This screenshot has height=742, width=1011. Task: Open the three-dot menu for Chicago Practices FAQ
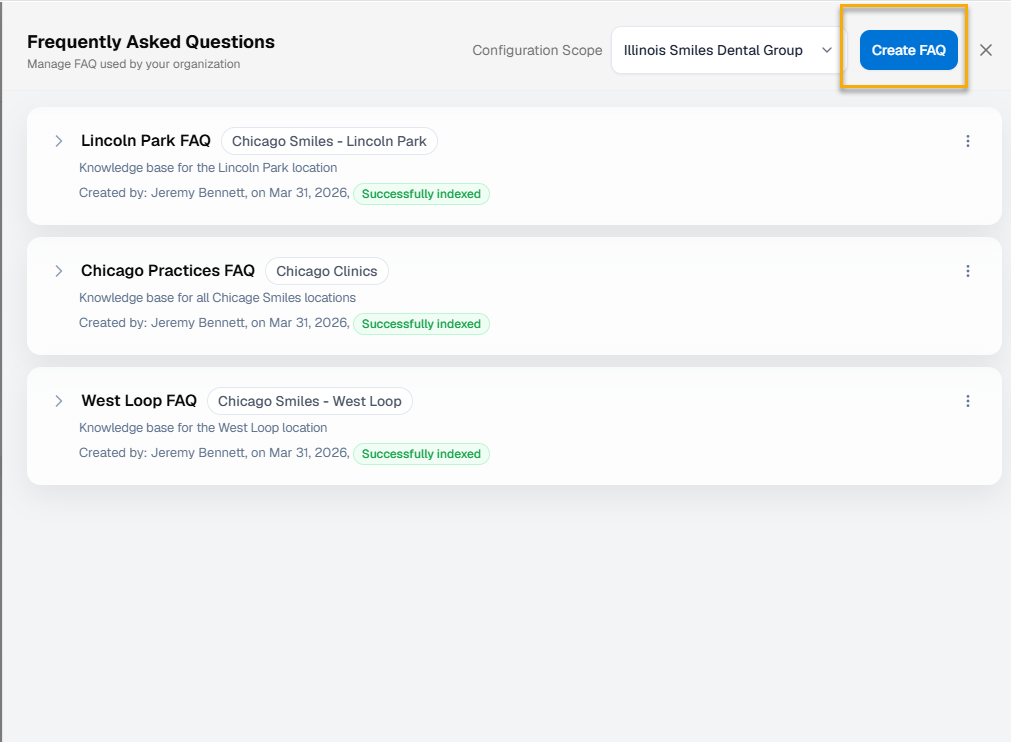(x=967, y=271)
